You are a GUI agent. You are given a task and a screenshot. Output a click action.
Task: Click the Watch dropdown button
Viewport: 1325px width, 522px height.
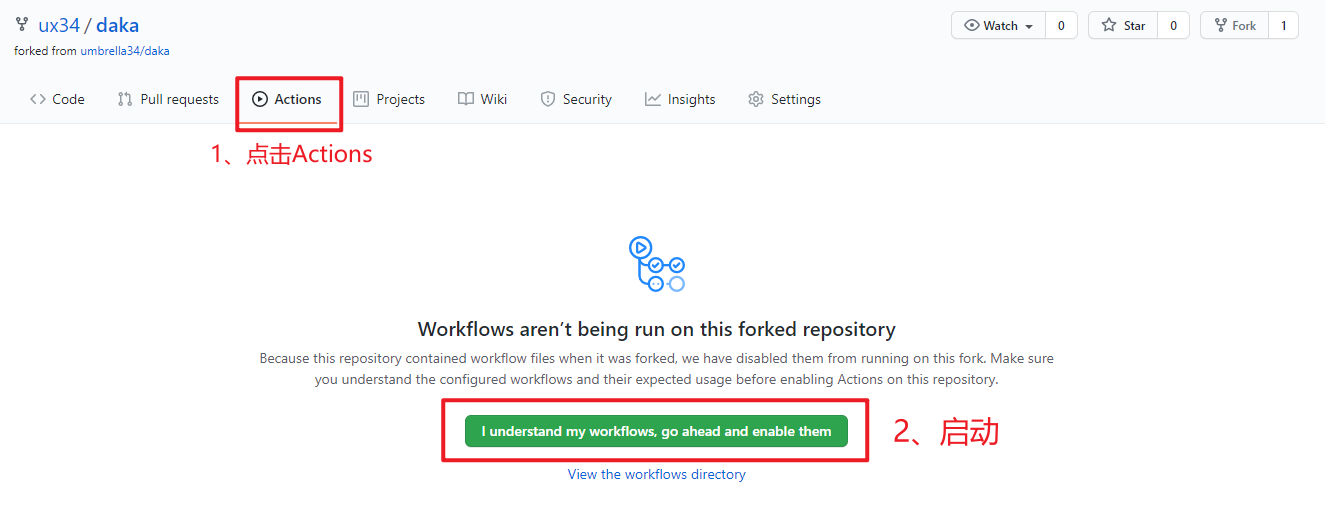998,26
